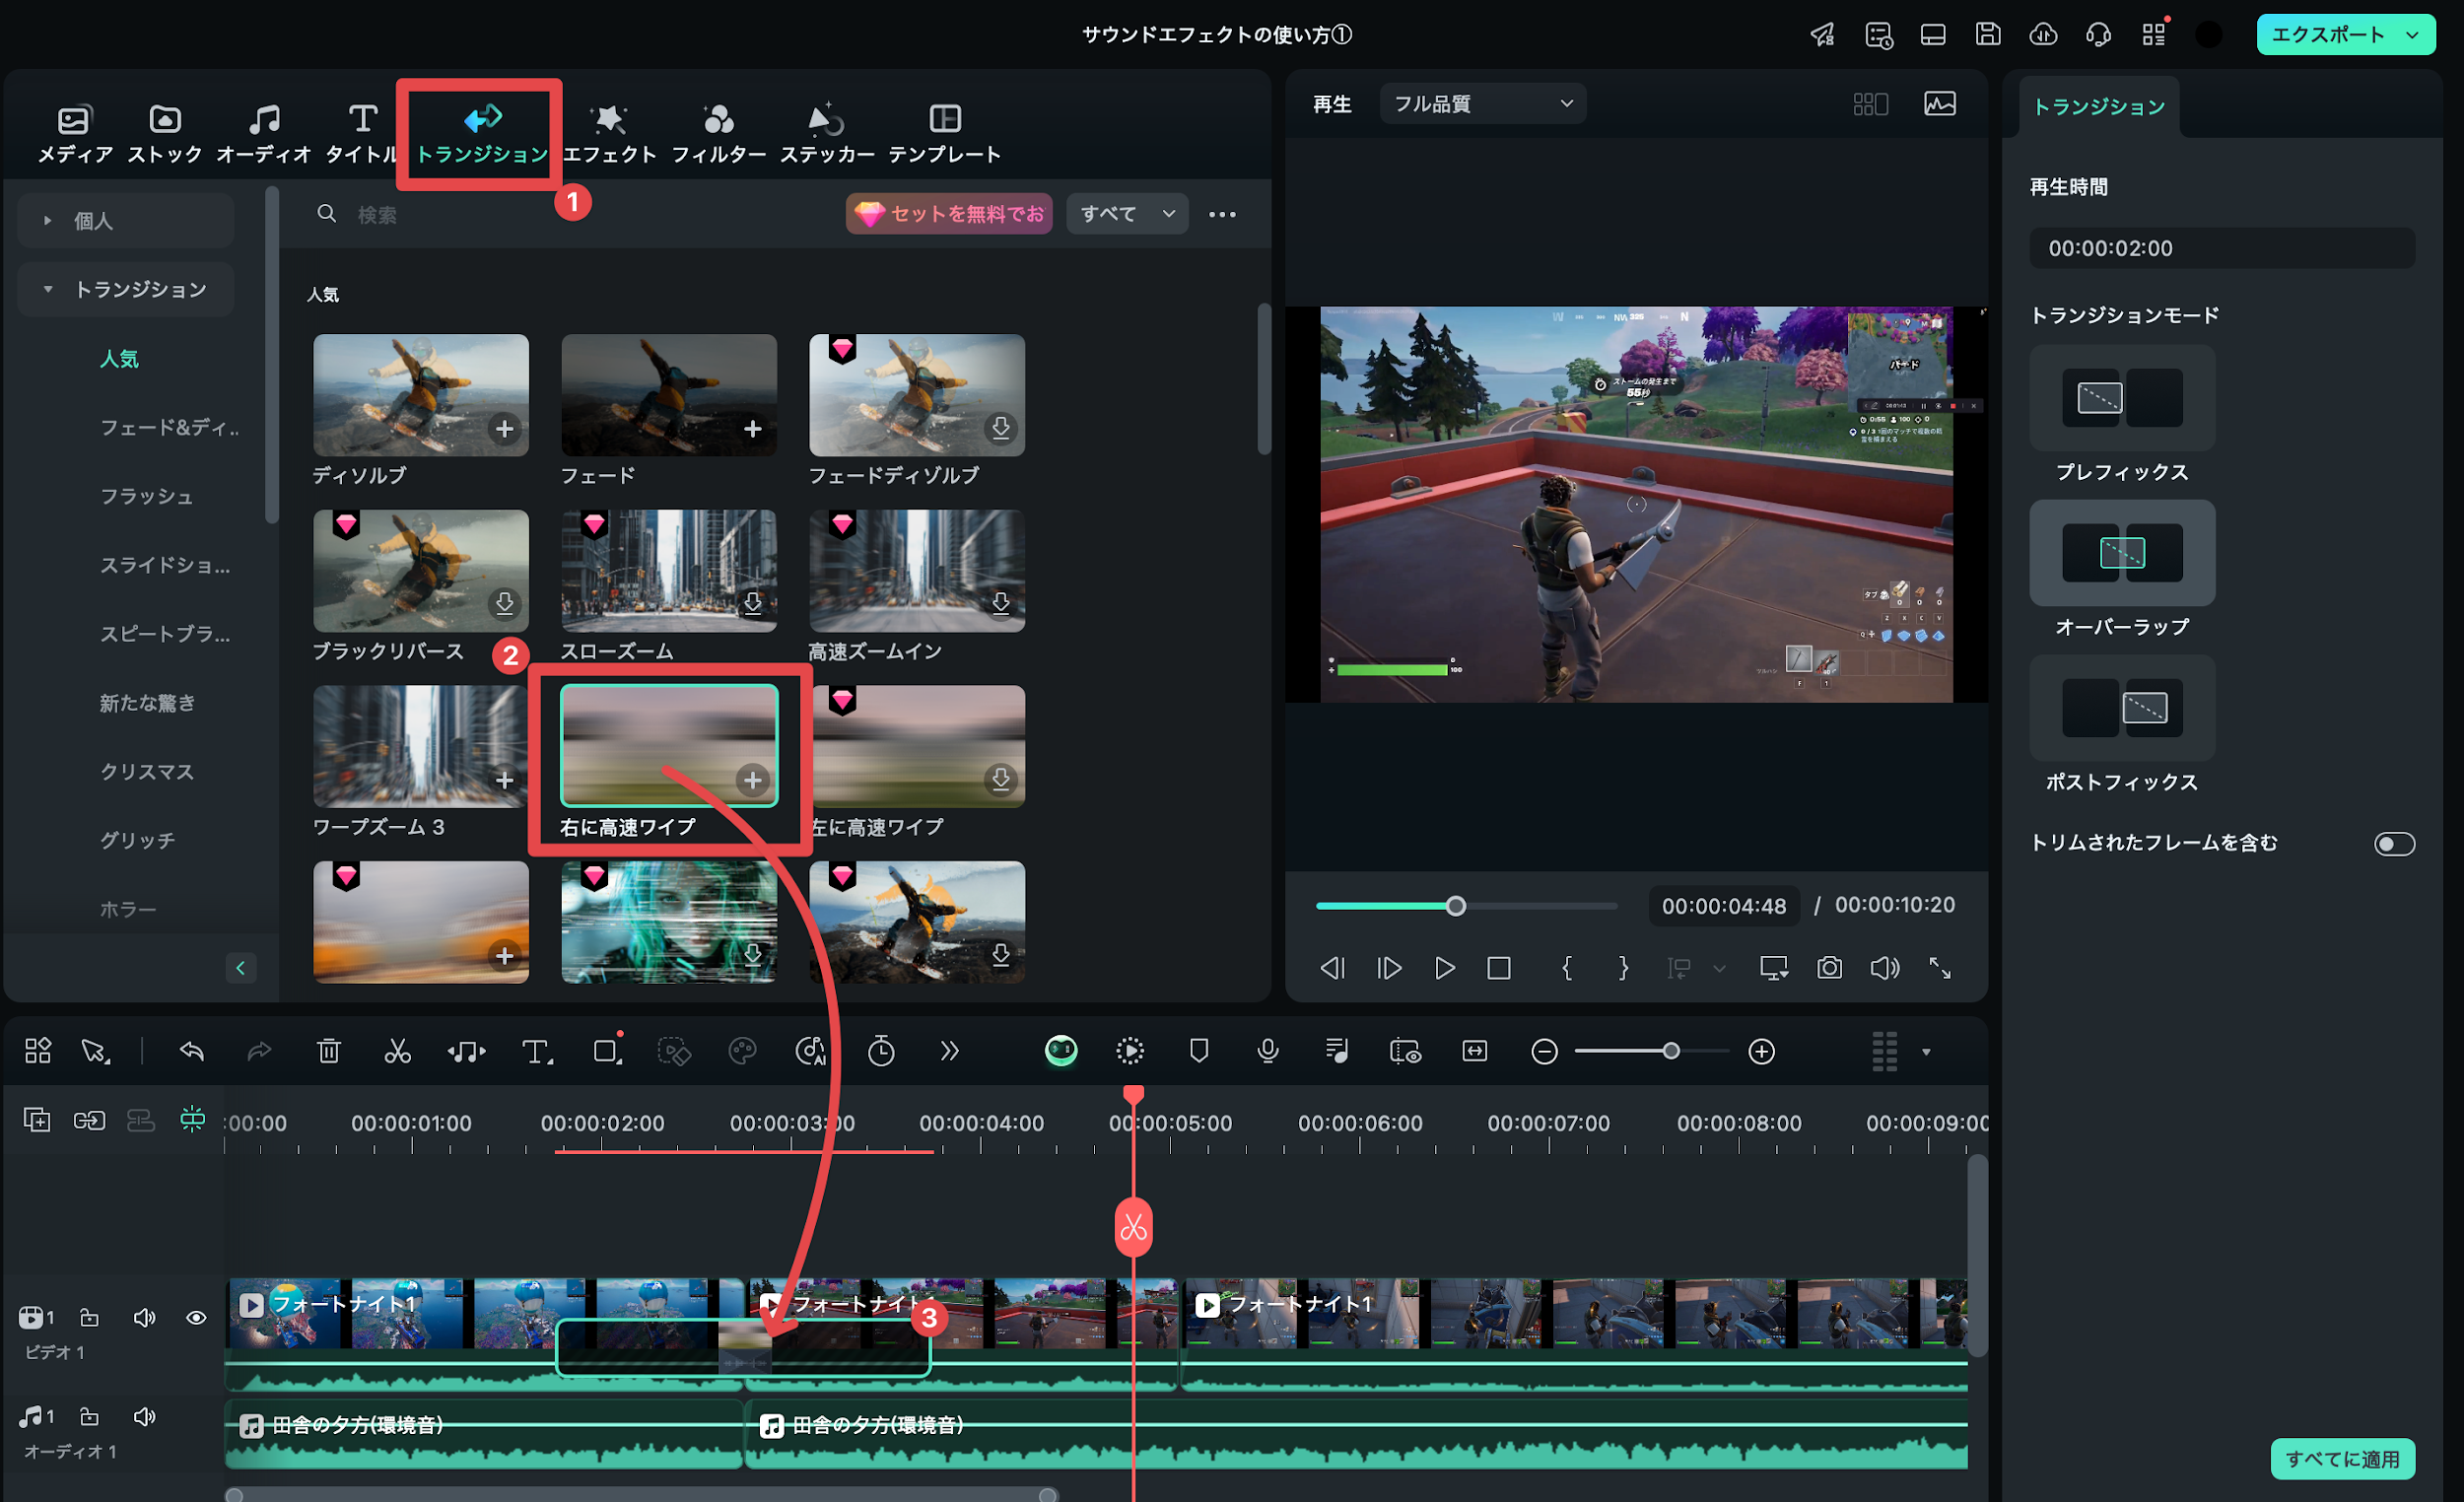The width and height of the screenshot is (2464, 1502).
Task: Select the crop tool in timeline toolbar
Action: tap(607, 1051)
